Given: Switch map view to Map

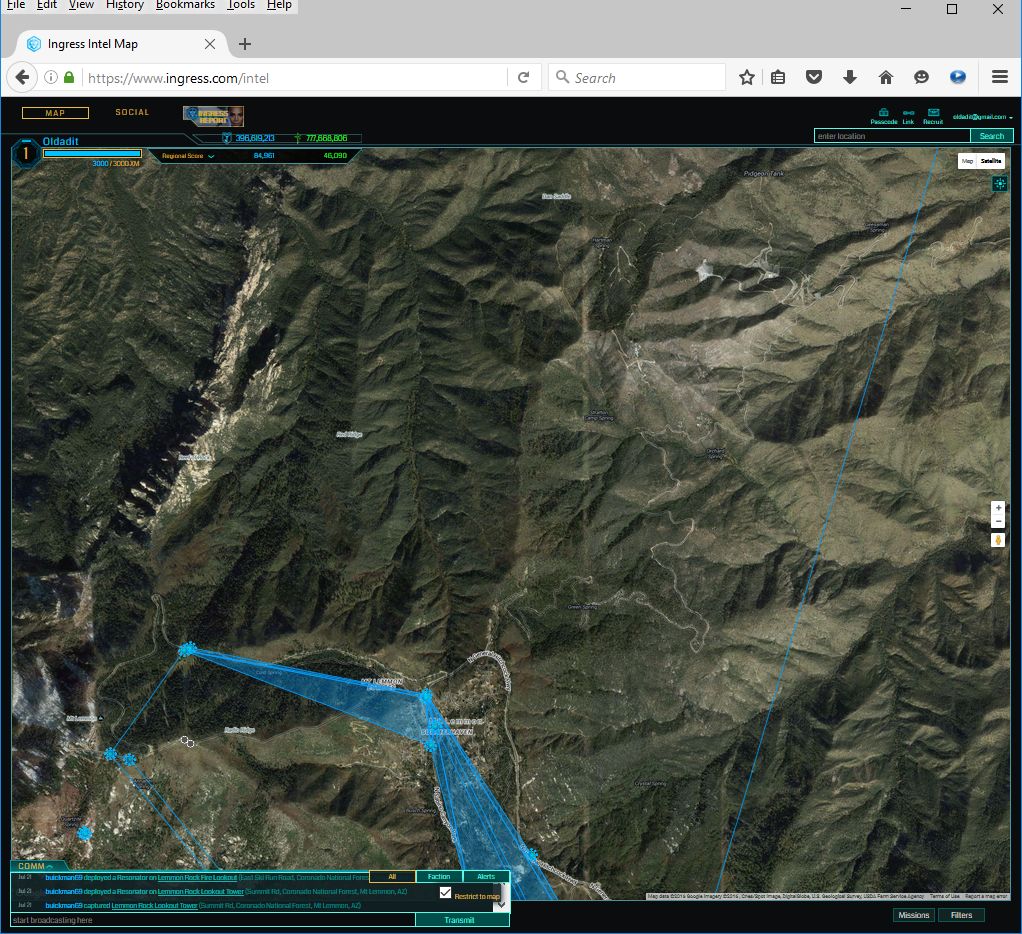Looking at the screenshot, I should point(967,161).
